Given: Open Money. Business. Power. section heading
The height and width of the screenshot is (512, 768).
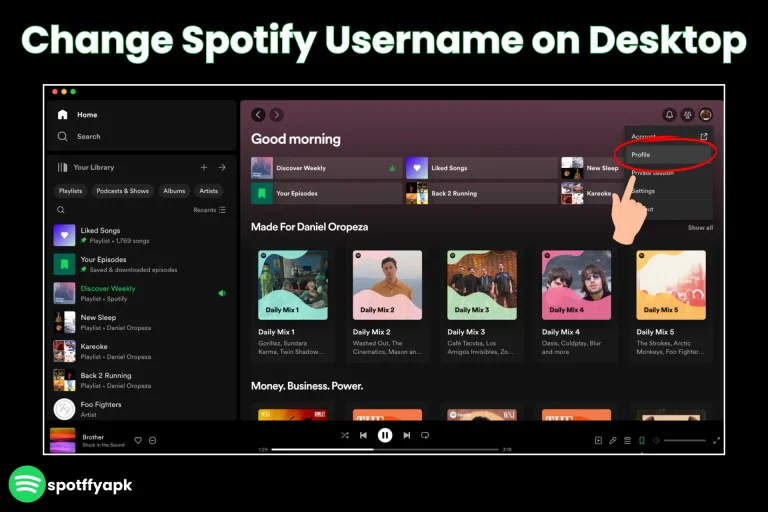Looking at the screenshot, I should [x=307, y=386].
